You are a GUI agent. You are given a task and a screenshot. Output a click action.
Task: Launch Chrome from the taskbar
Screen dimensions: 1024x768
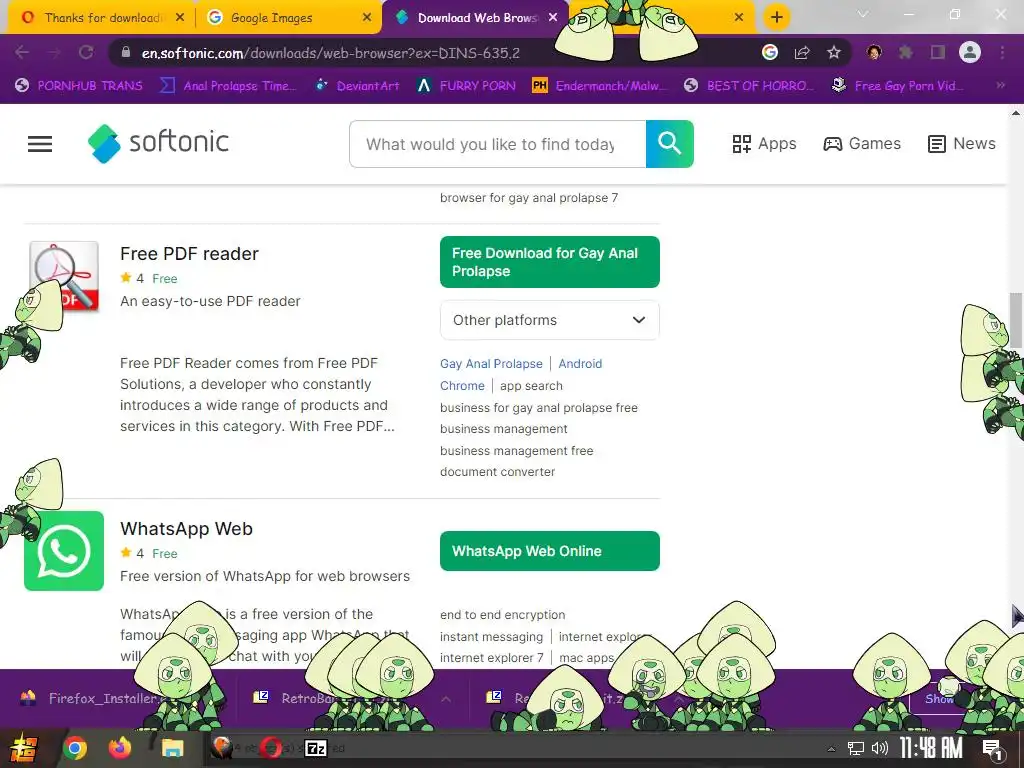[75, 748]
